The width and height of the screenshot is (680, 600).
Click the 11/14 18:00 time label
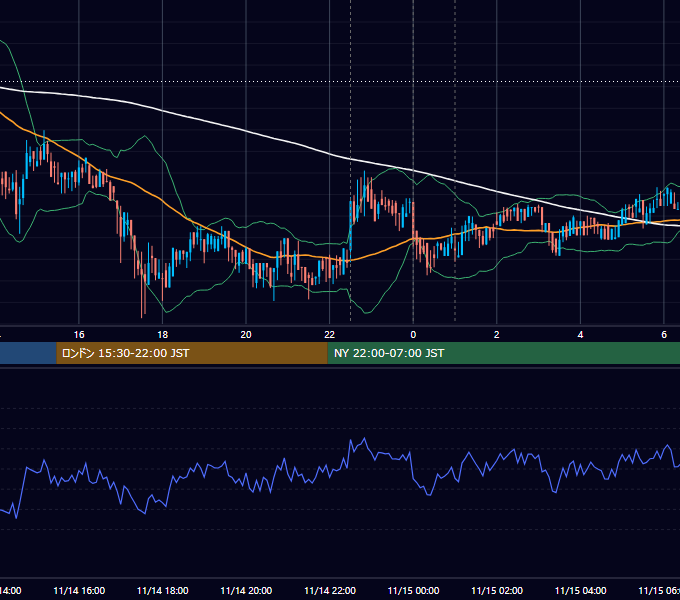[163, 590]
